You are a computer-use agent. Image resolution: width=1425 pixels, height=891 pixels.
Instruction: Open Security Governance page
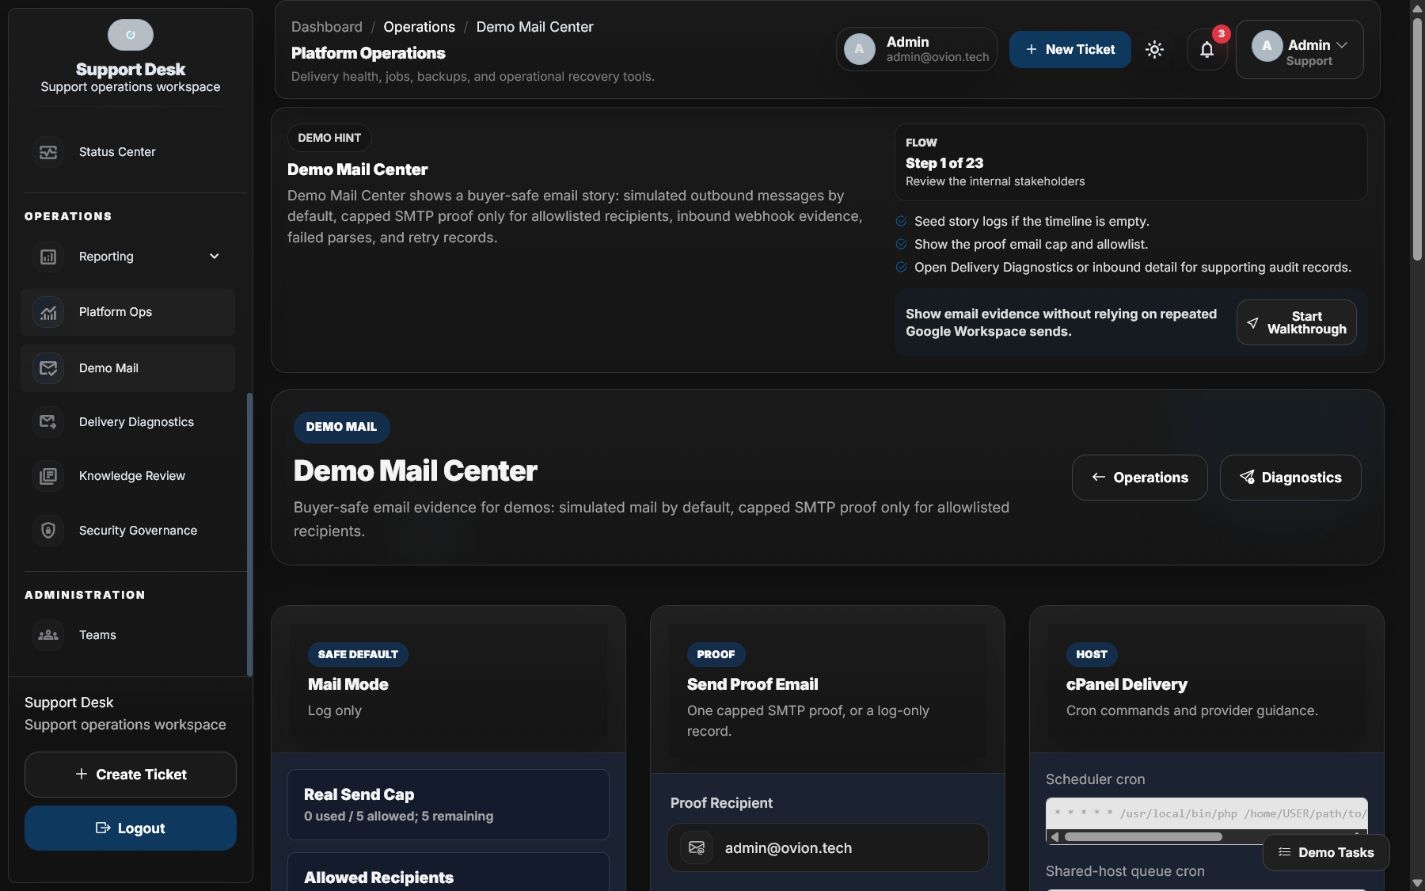128,530
